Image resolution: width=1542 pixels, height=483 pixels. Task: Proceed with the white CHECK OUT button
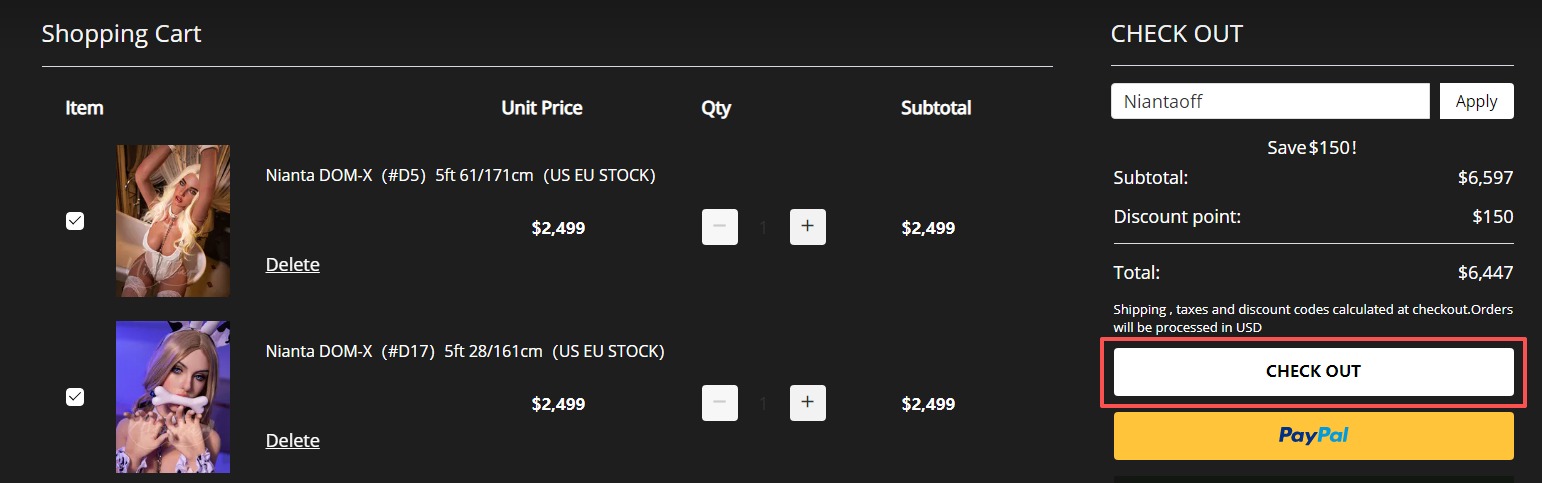coord(1313,372)
